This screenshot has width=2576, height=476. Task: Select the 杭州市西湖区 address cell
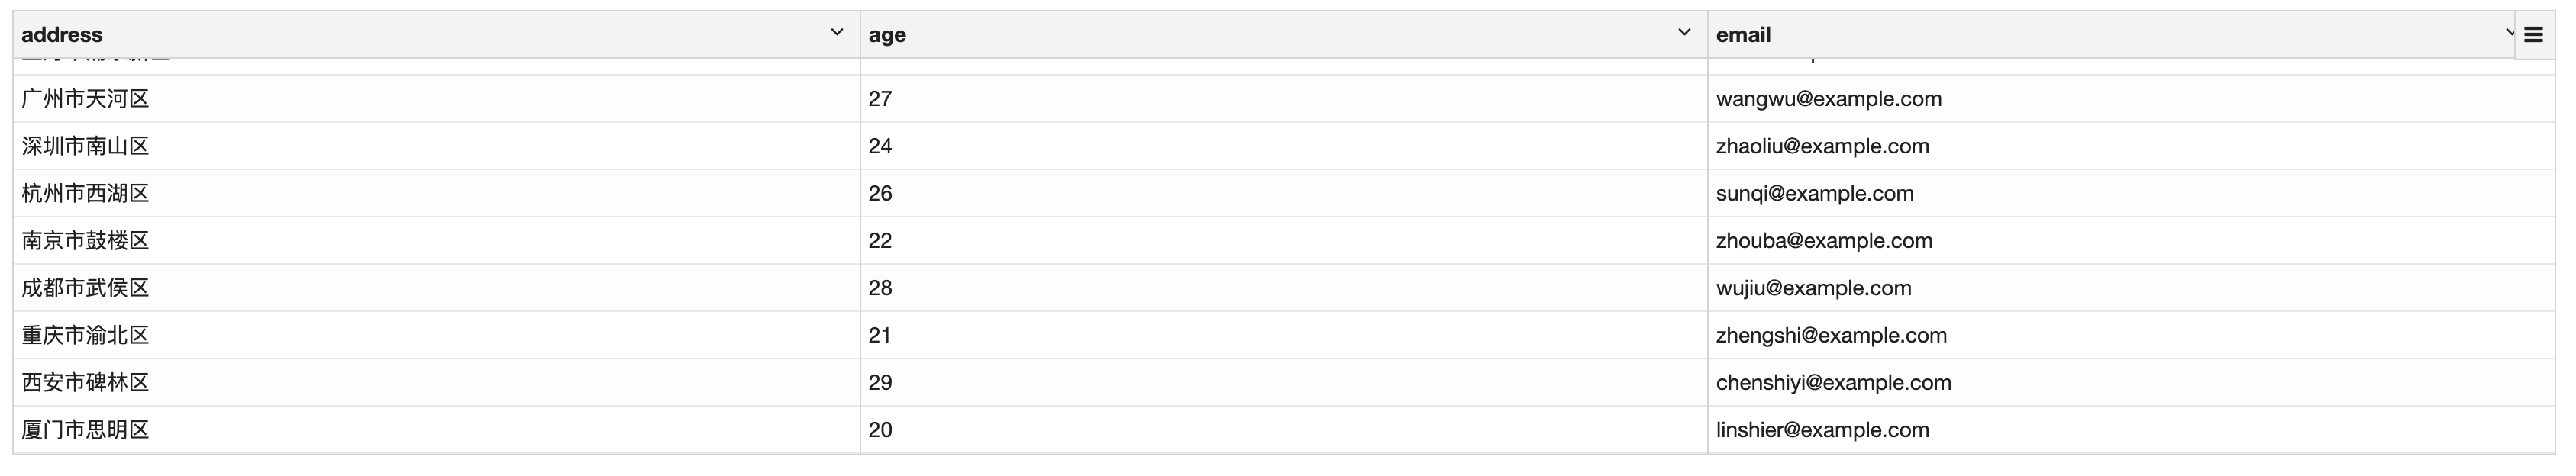pyautogui.click(x=86, y=193)
